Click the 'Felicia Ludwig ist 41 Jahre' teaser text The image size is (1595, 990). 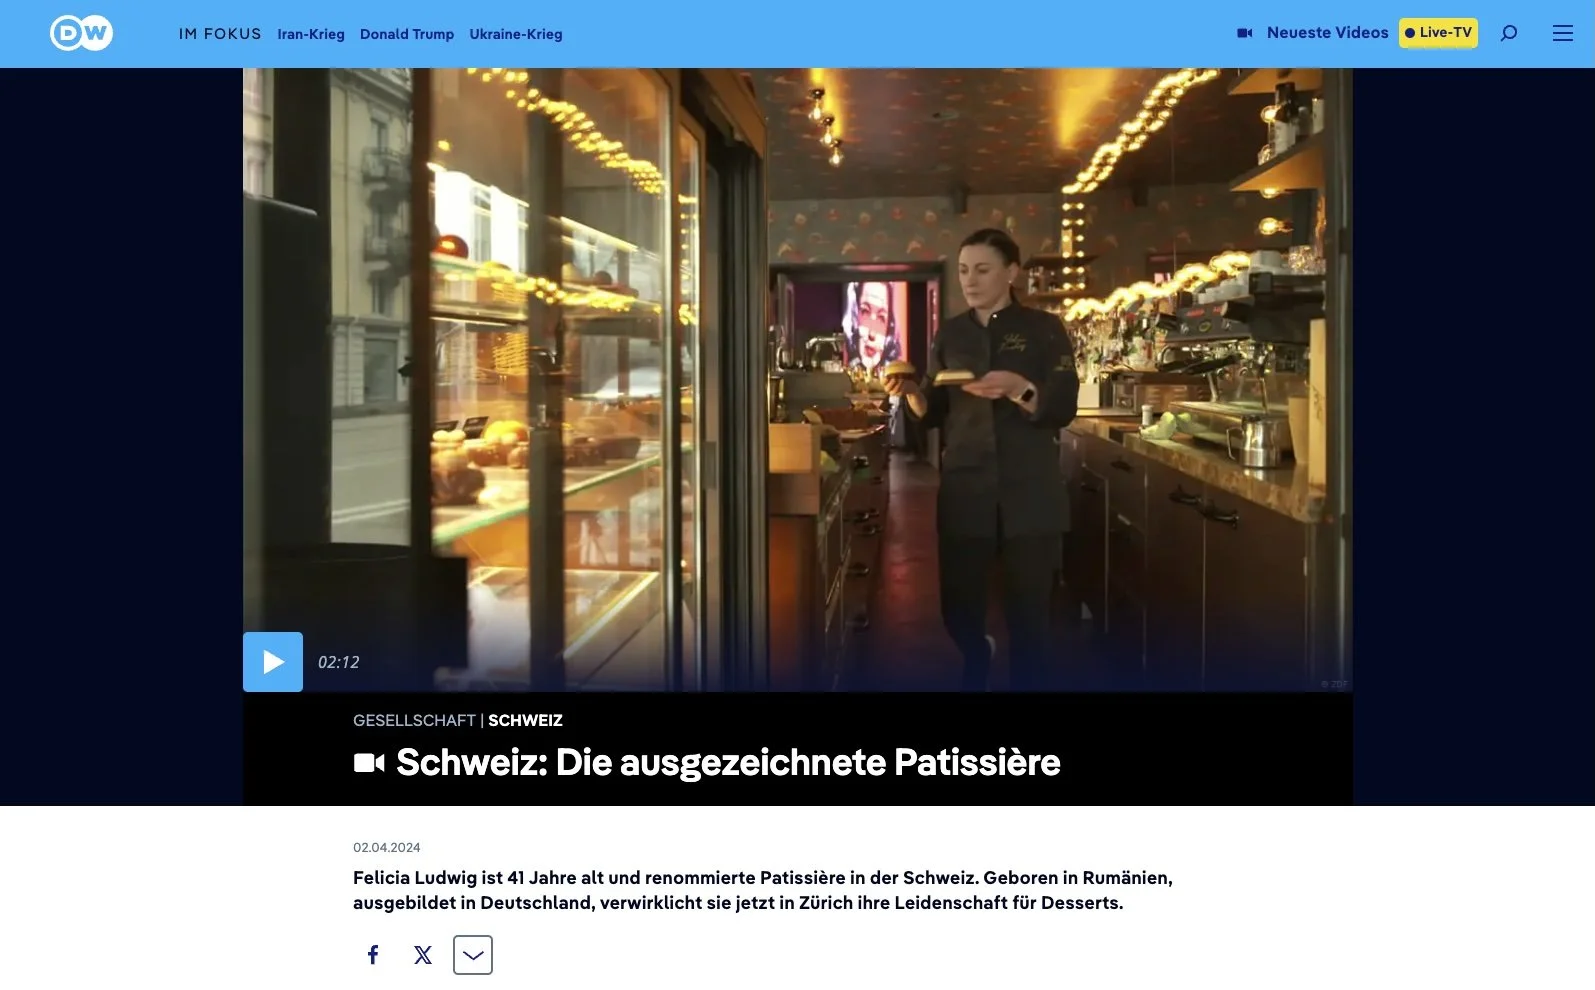pos(763,890)
